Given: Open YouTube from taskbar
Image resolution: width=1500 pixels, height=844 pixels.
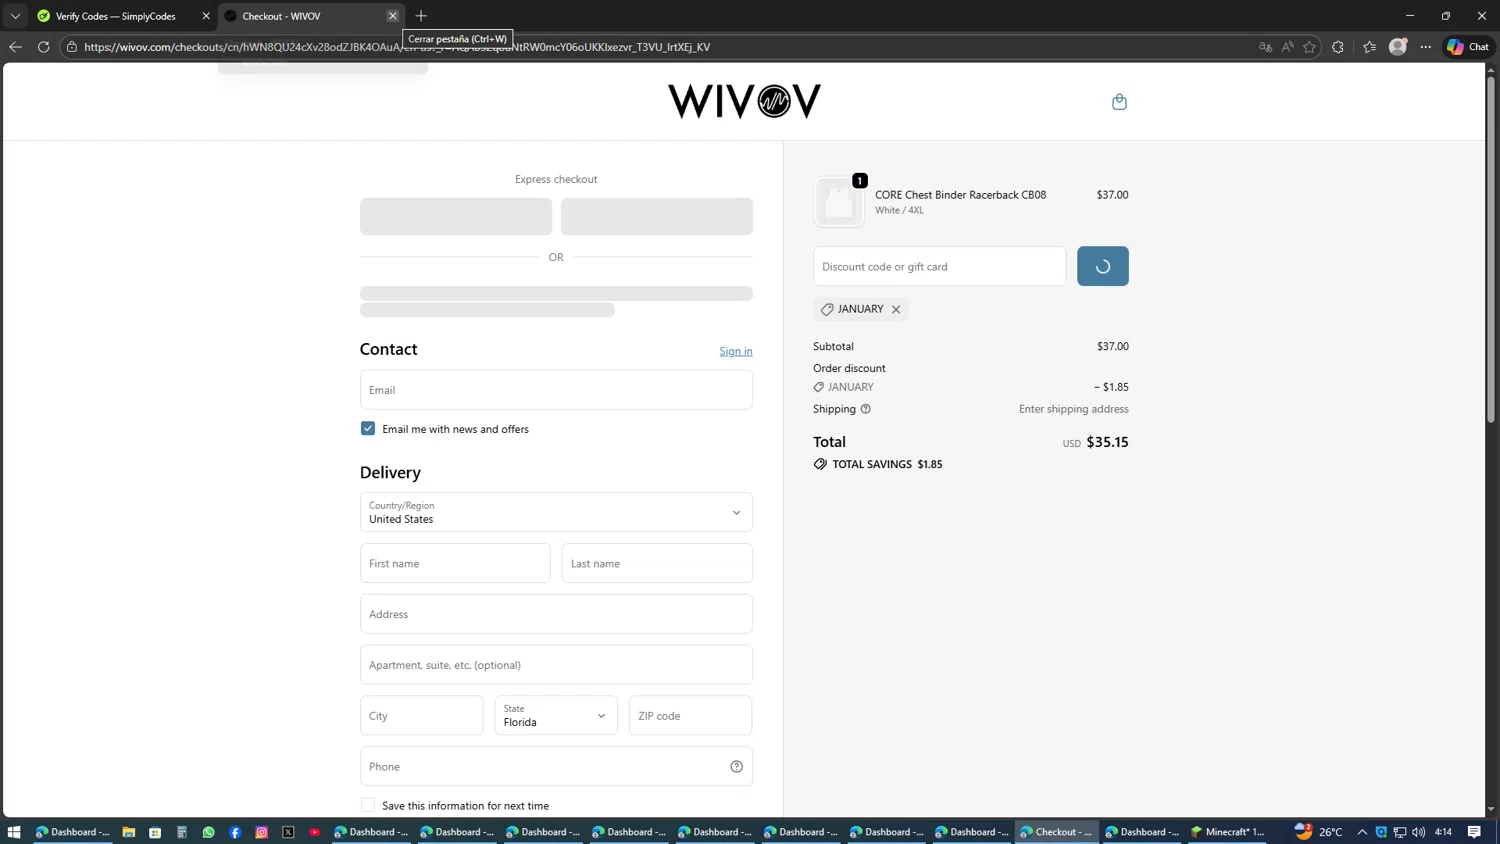Looking at the screenshot, I should coord(315,832).
